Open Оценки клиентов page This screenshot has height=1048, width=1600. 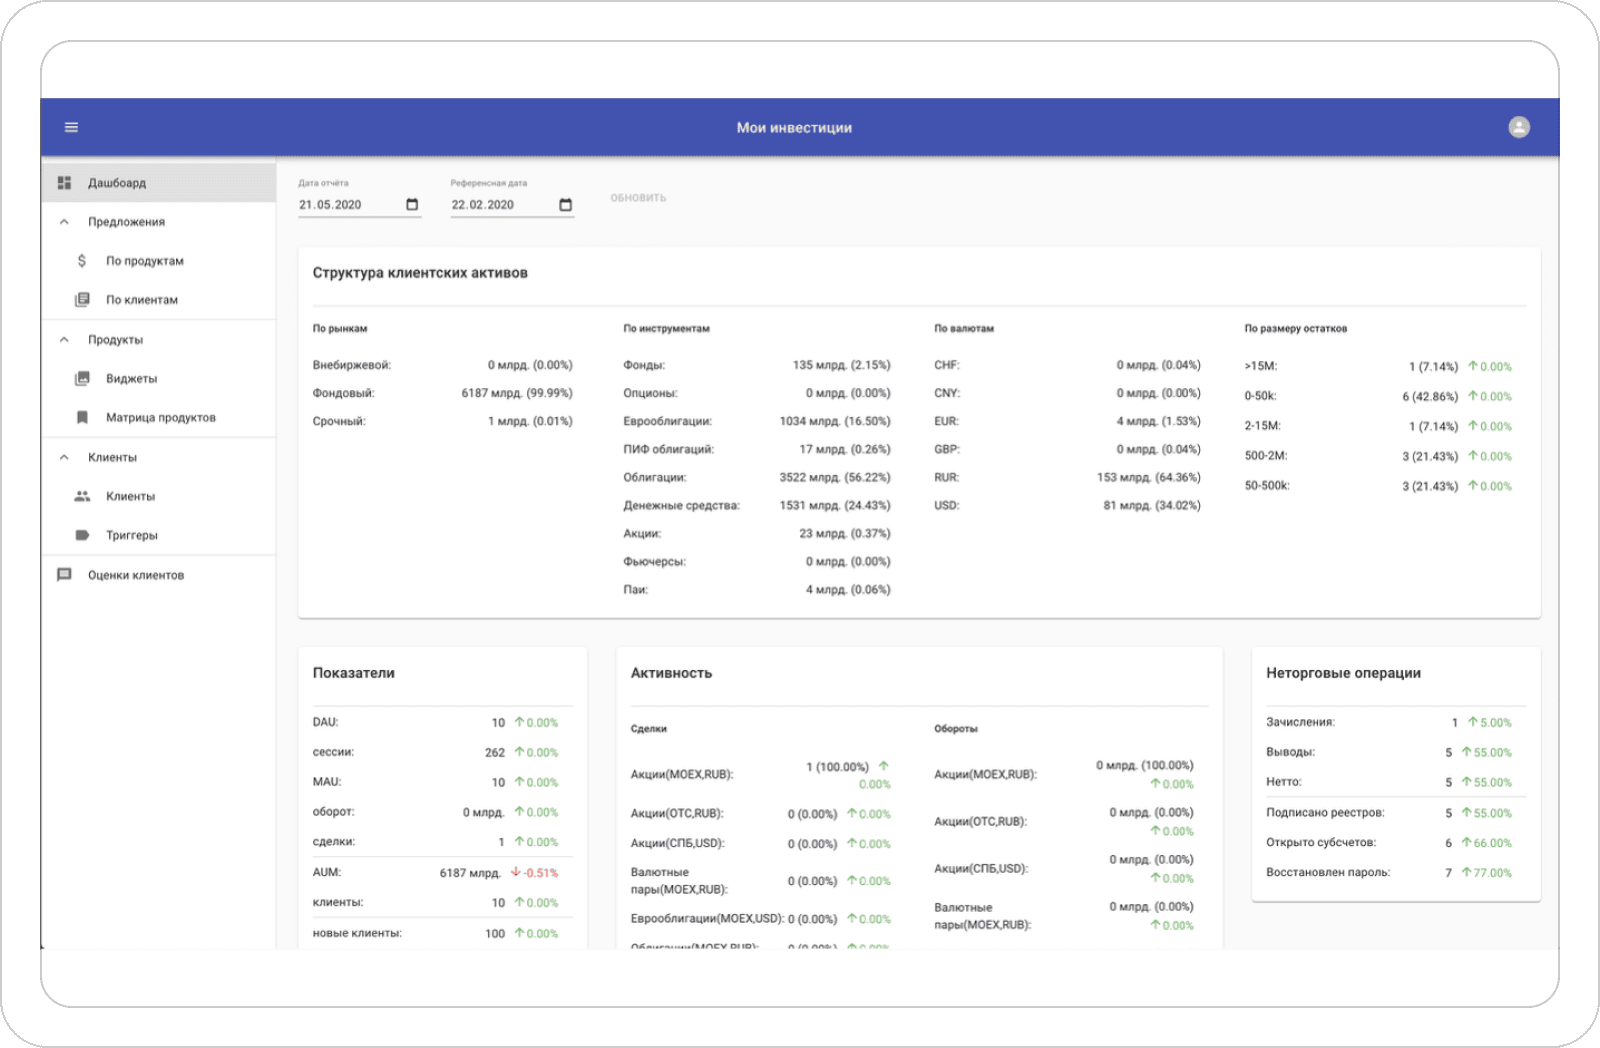(x=158, y=575)
